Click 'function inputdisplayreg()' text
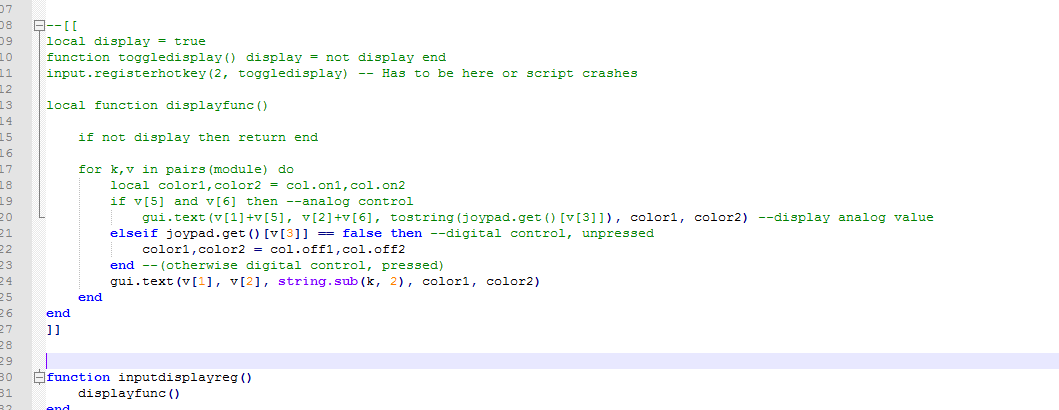The image size is (1059, 410). pos(149,378)
